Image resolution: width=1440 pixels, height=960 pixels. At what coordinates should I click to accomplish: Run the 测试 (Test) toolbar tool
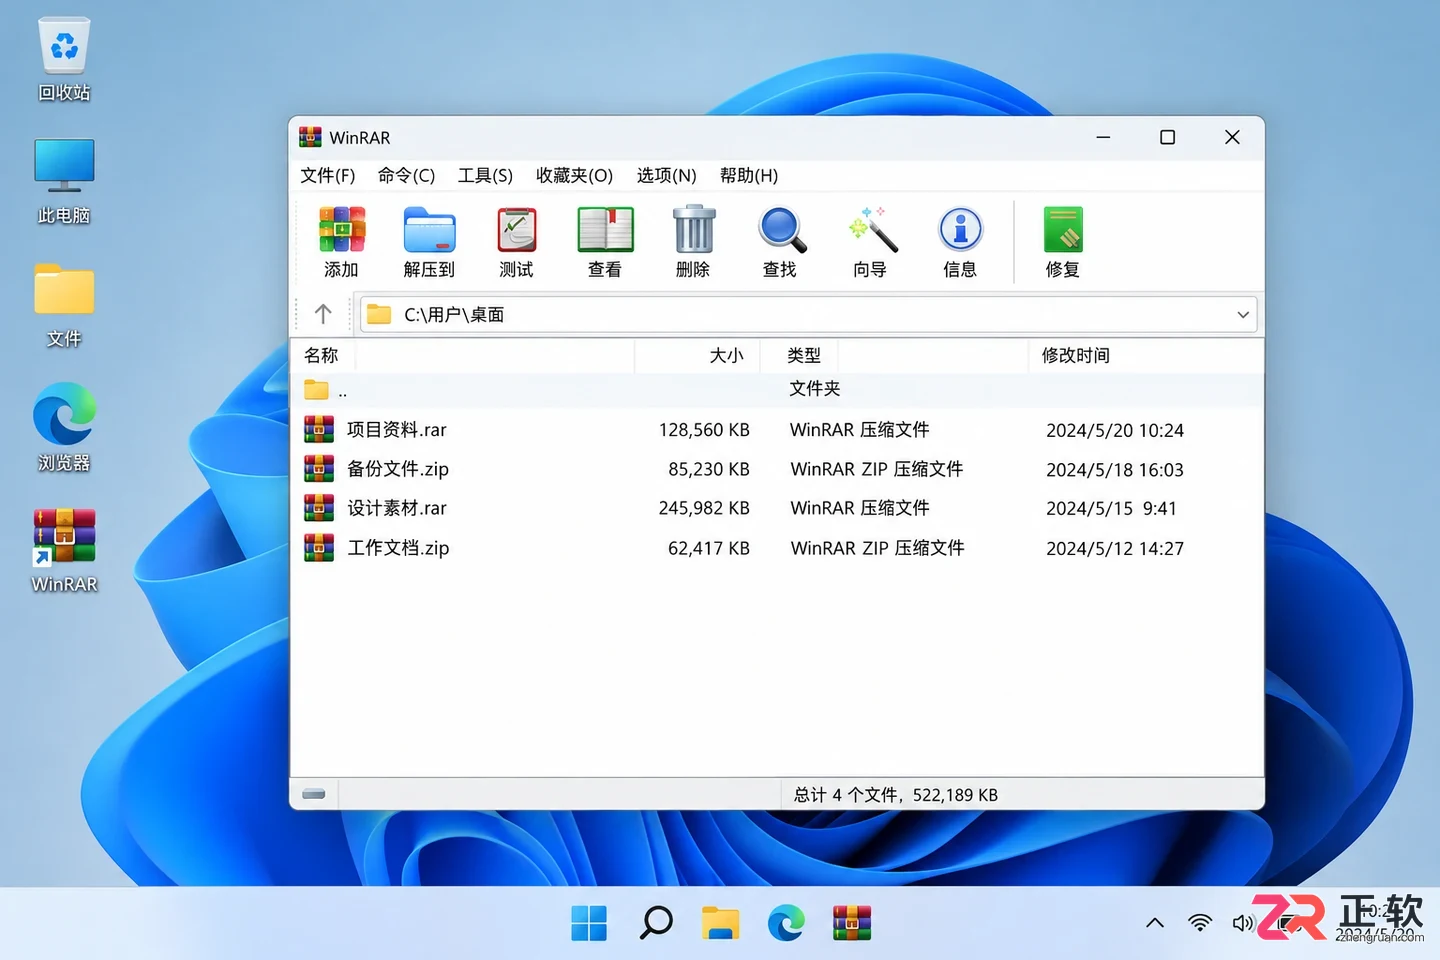[x=517, y=230]
